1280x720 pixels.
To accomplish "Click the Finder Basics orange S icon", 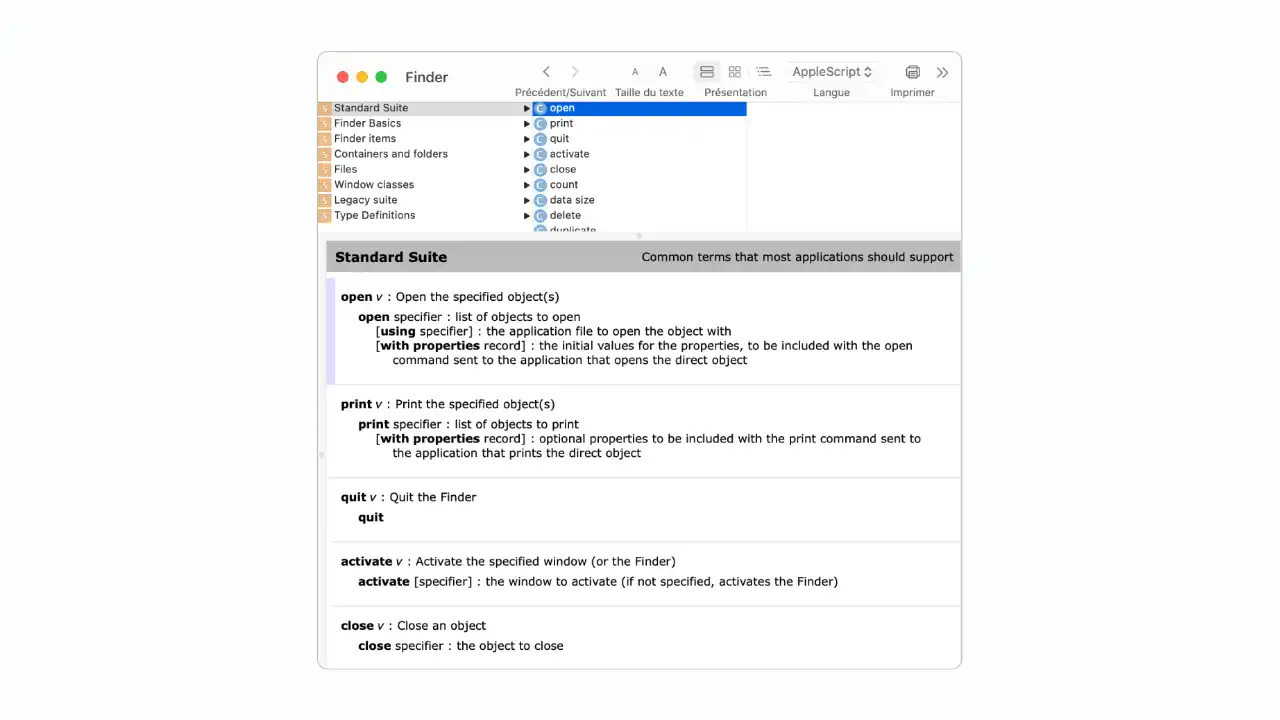I will coord(324,123).
